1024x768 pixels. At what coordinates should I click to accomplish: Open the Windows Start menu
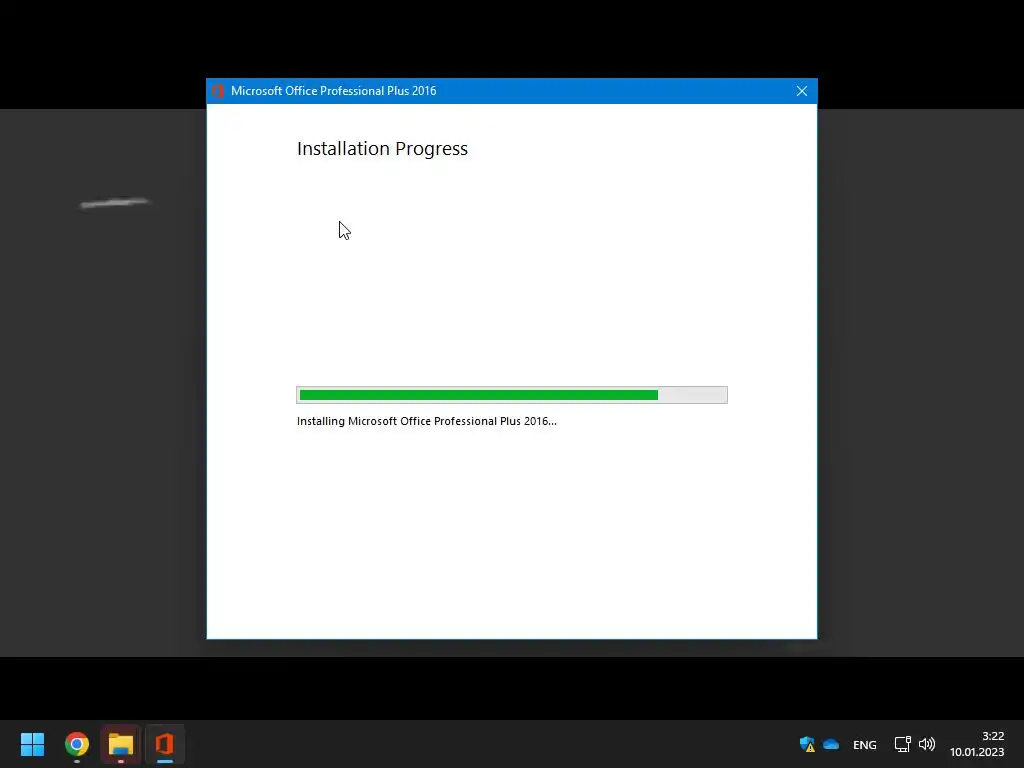(x=32, y=744)
